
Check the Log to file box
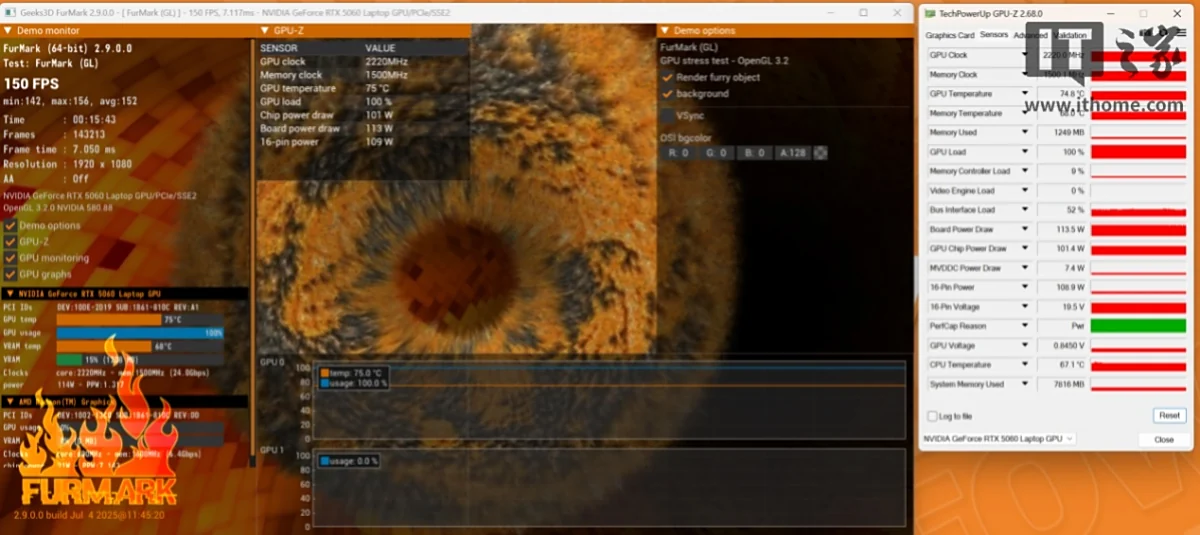[x=933, y=416]
